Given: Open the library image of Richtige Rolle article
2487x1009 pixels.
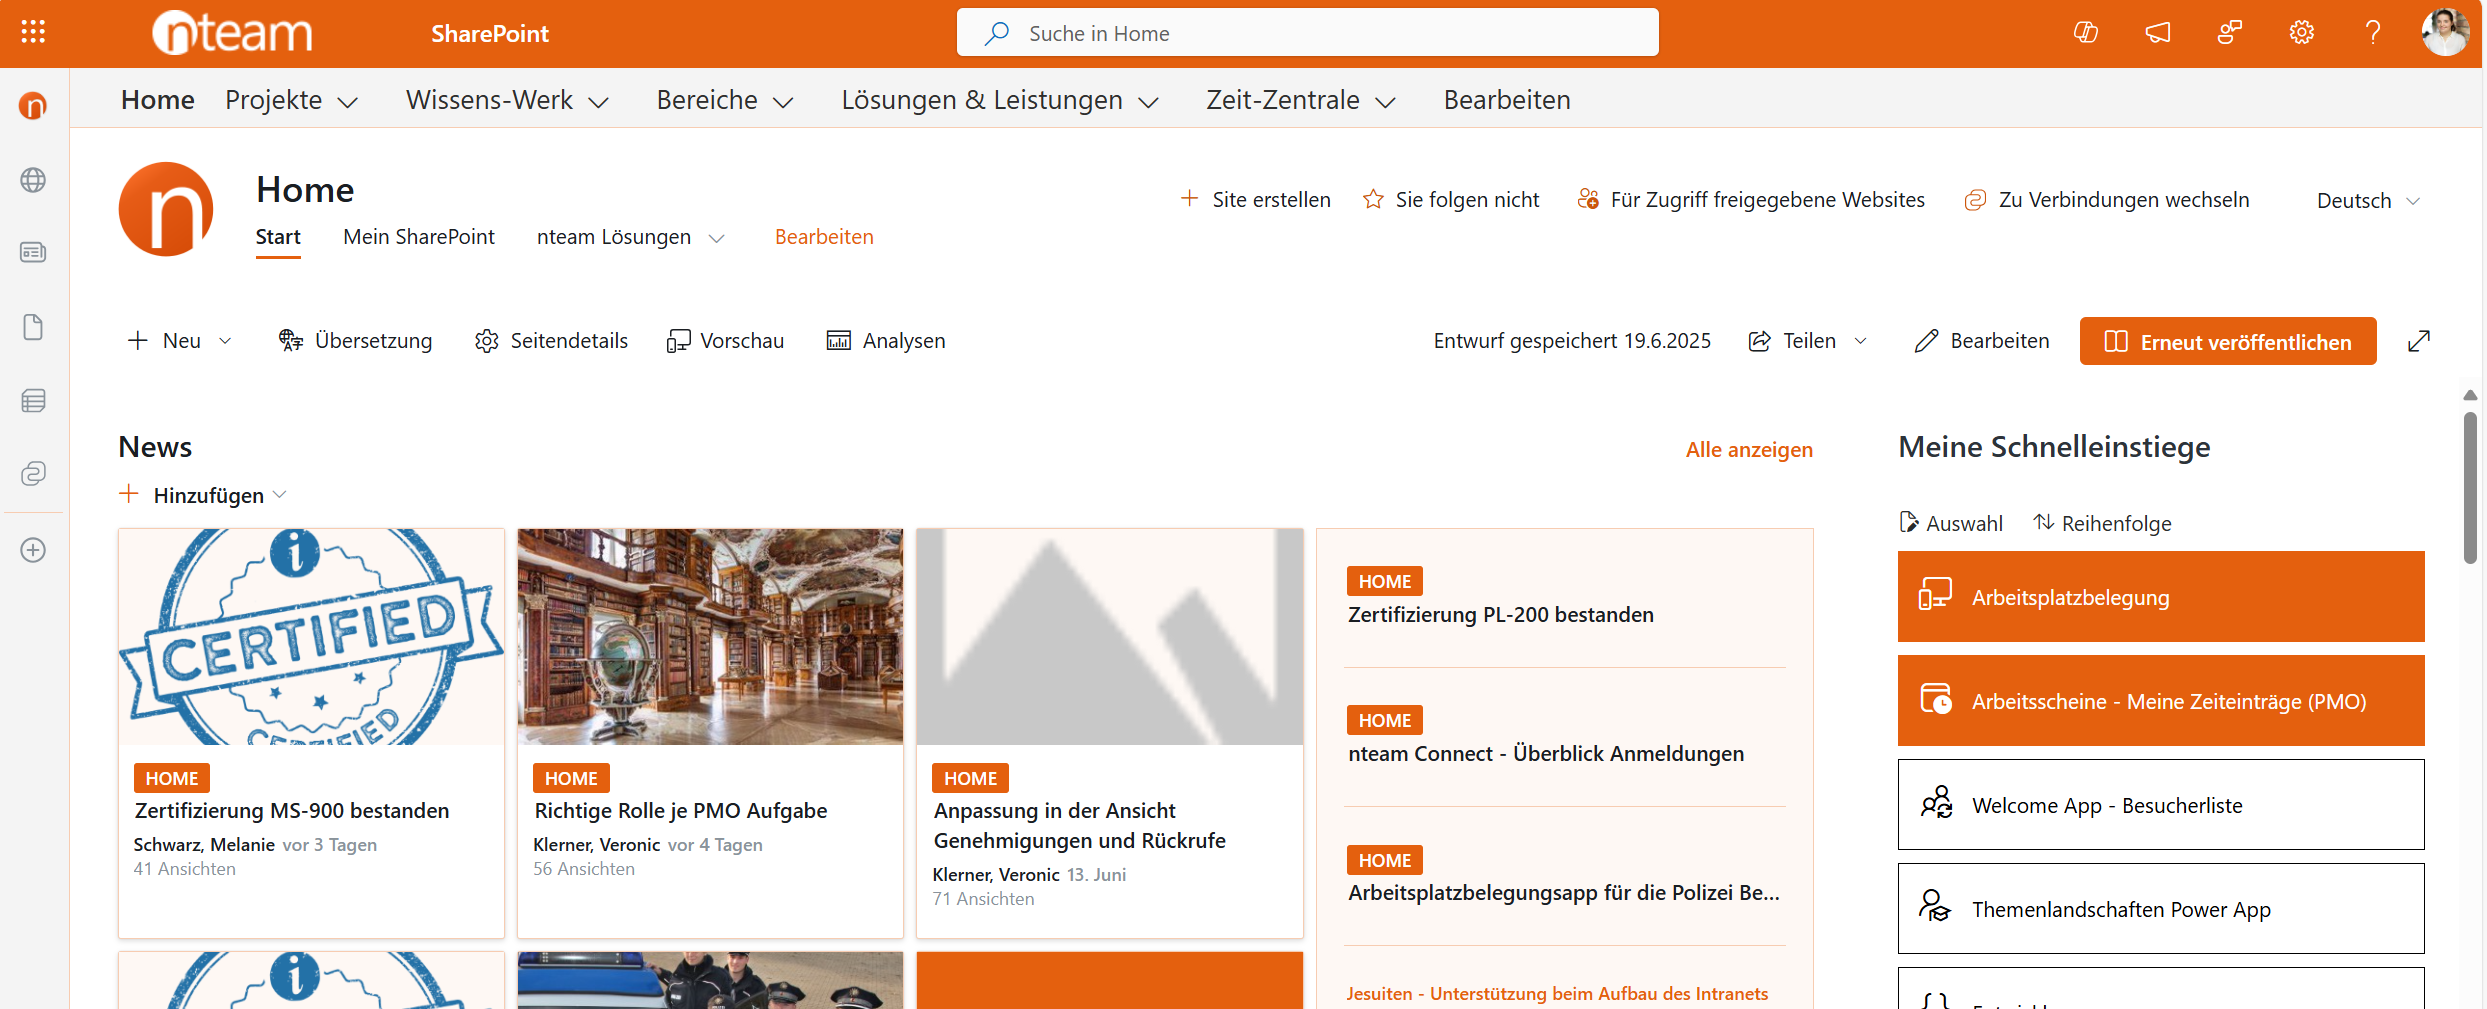Looking at the screenshot, I should (710, 637).
